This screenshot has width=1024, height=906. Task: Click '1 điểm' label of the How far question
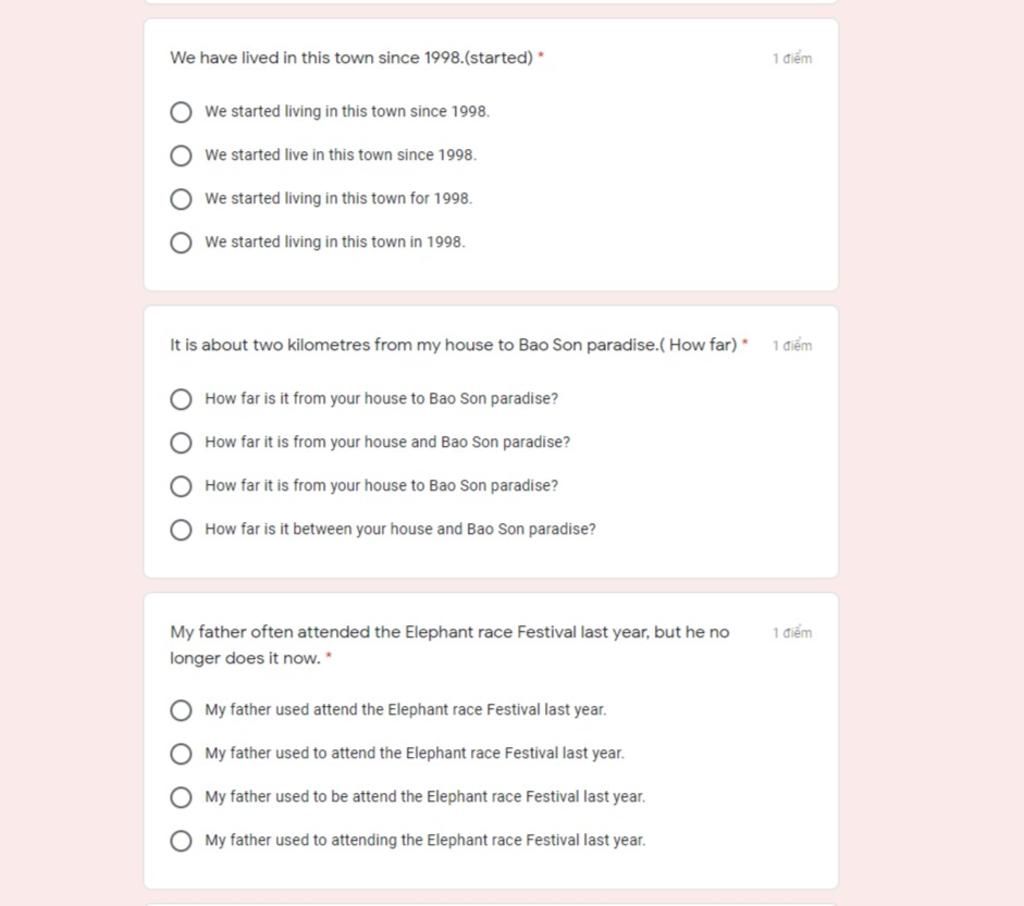point(792,346)
